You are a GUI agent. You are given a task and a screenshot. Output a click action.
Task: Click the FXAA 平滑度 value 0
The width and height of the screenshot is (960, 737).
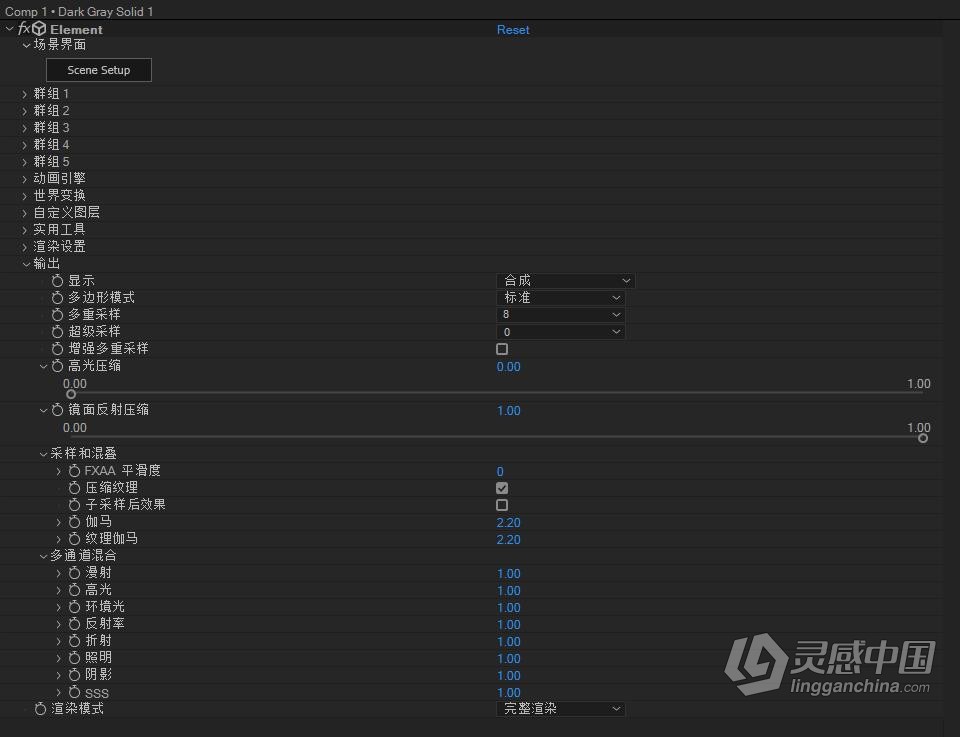[500, 471]
